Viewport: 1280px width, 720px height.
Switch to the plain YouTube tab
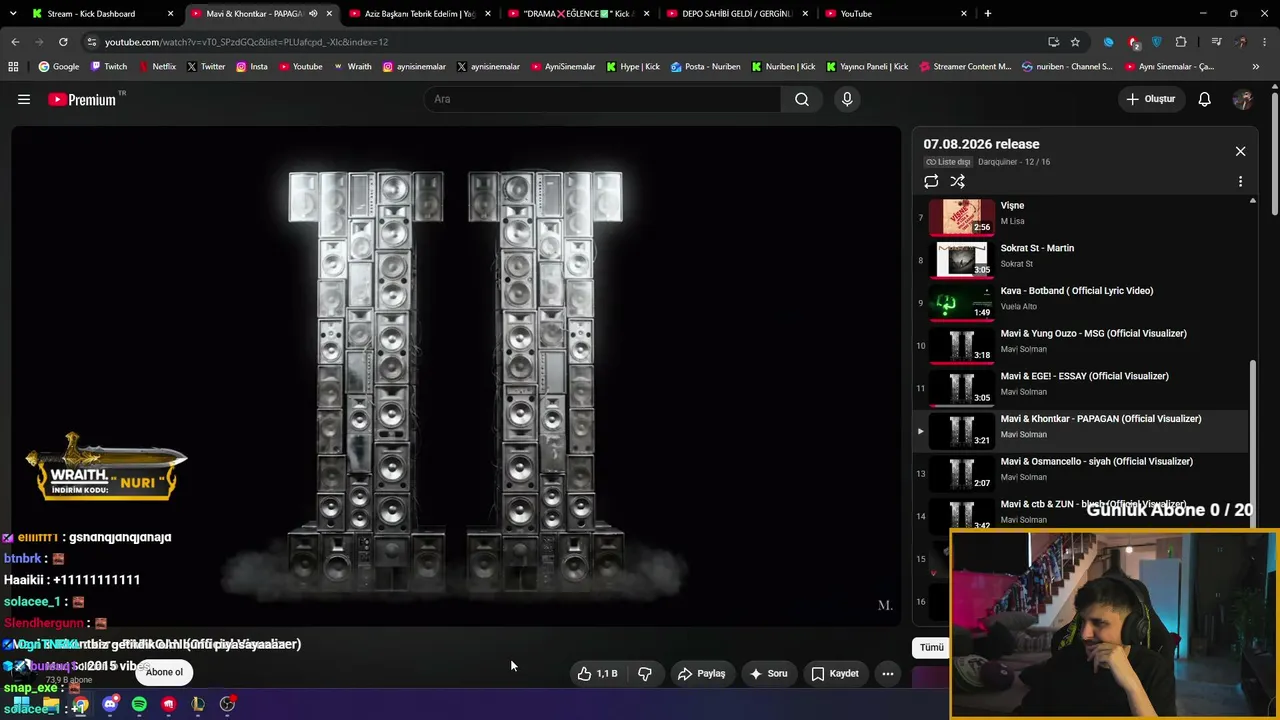point(895,14)
